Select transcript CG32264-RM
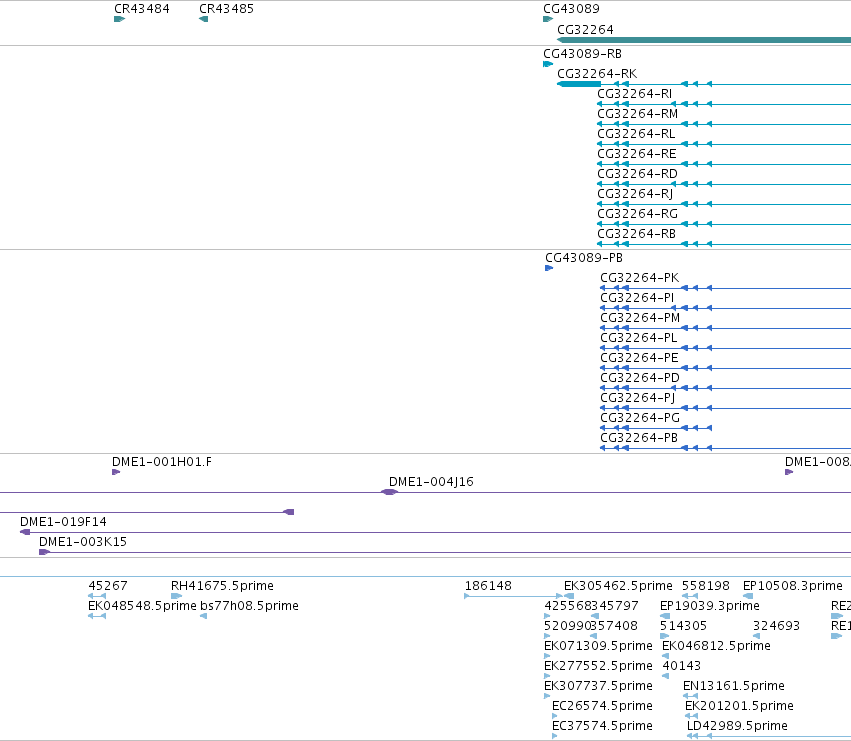The image size is (851, 741). (x=637, y=114)
